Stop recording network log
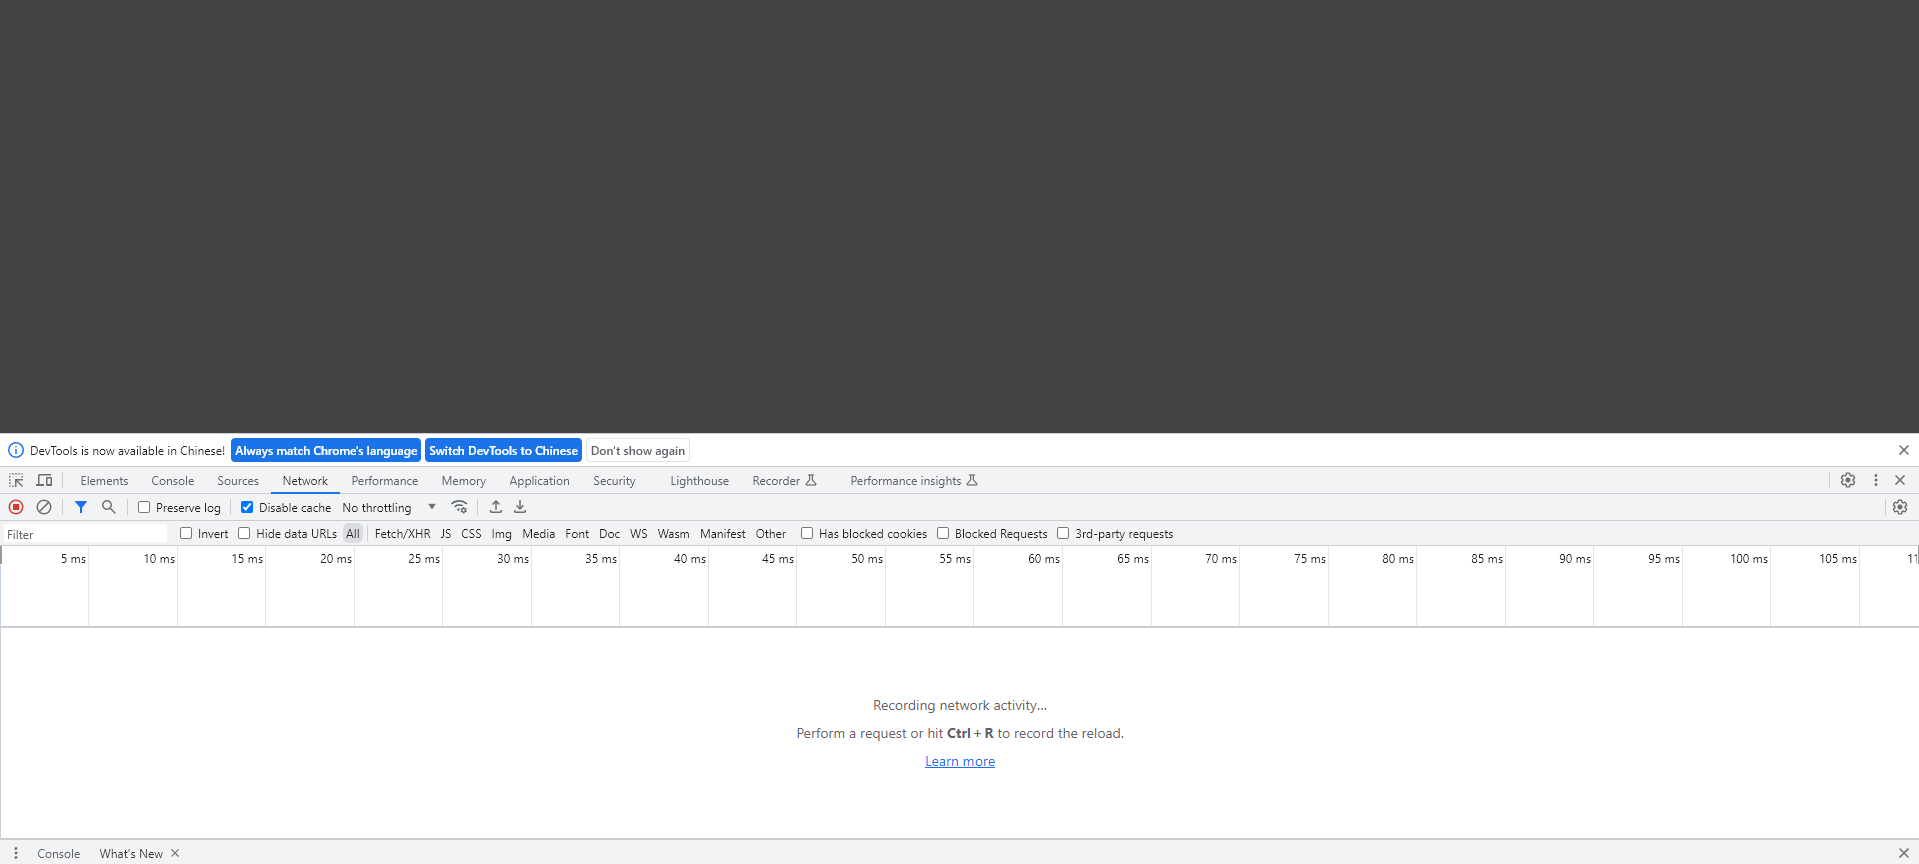This screenshot has width=1919, height=864. pyautogui.click(x=16, y=508)
